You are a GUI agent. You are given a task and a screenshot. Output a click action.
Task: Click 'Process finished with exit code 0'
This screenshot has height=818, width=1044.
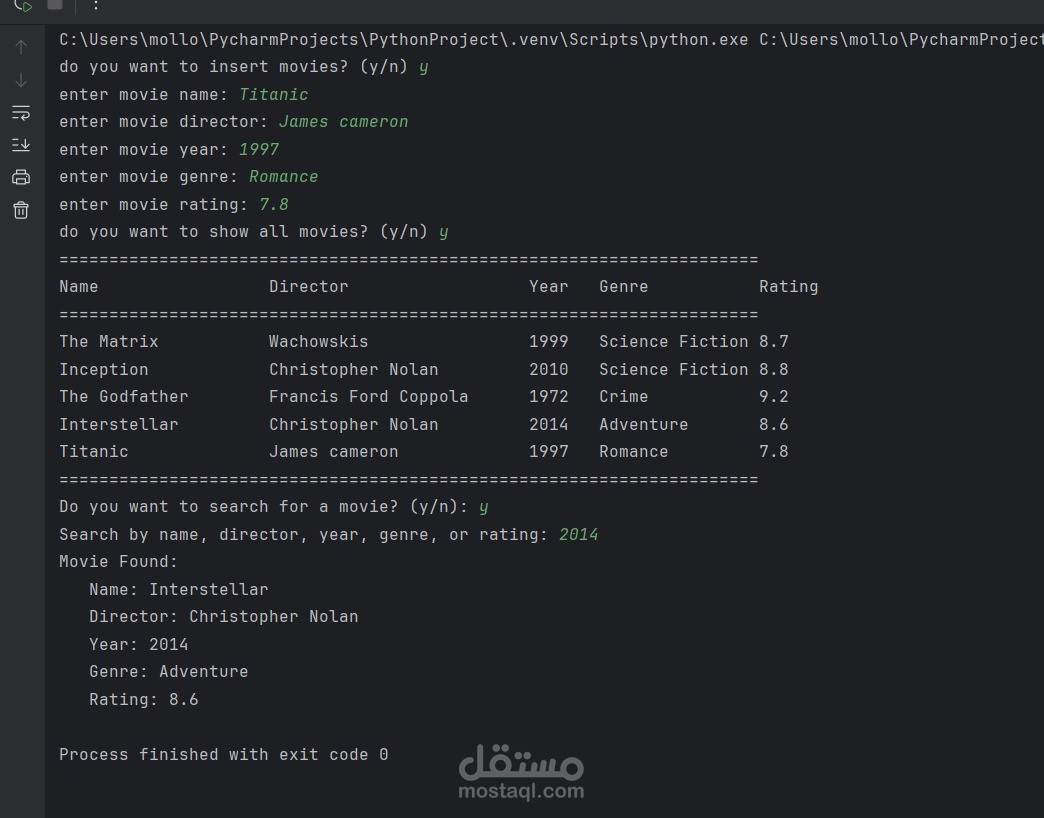(x=223, y=755)
